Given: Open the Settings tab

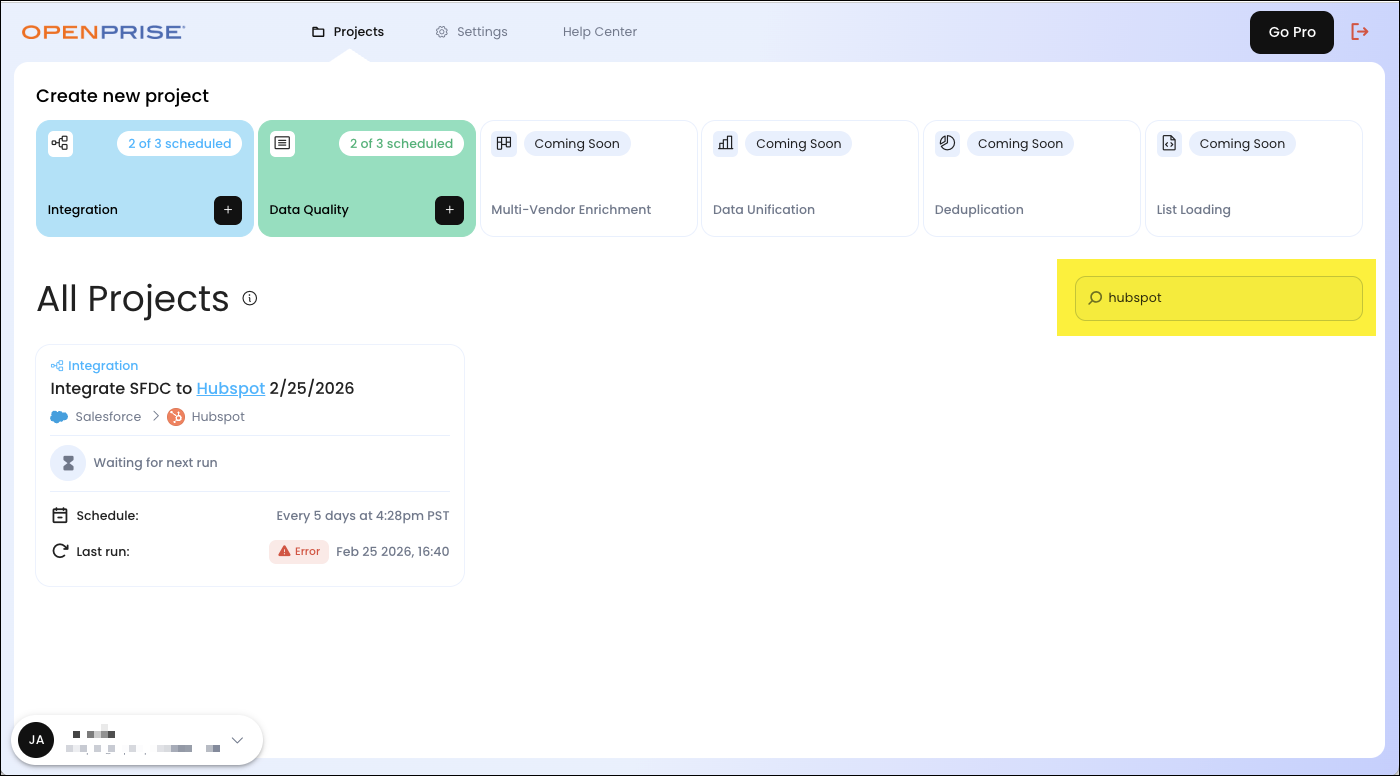Looking at the screenshot, I should click(x=472, y=32).
